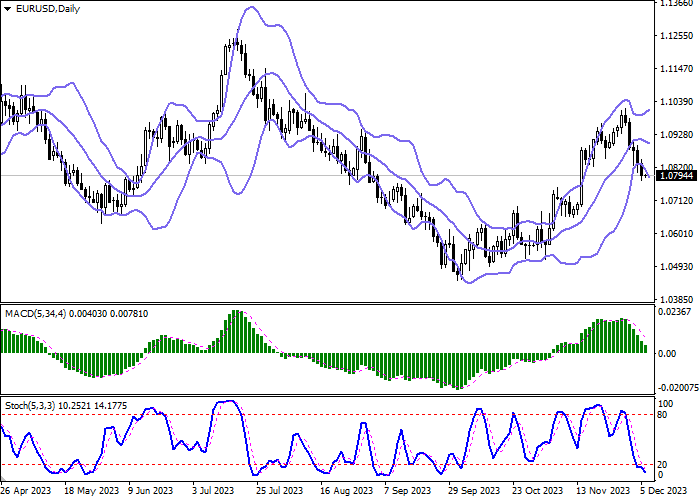Select Stochastic level 20 label
This screenshot has width=700, height=500.
click(663, 465)
